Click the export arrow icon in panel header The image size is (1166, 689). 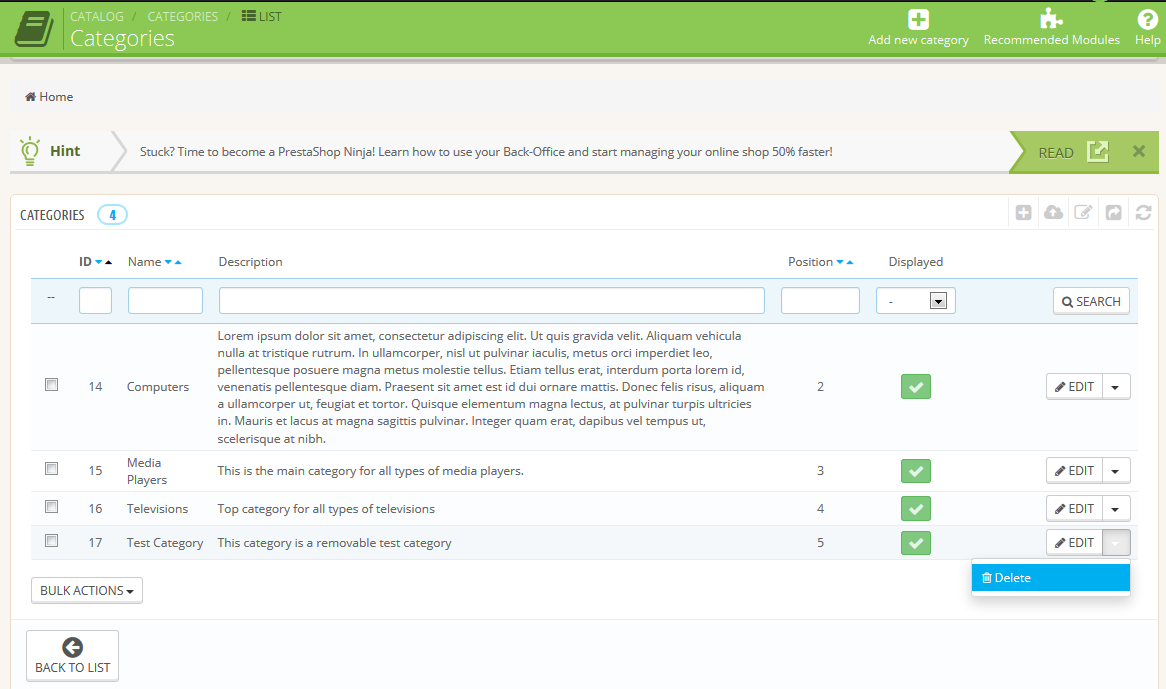pyautogui.click(x=1113, y=212)
